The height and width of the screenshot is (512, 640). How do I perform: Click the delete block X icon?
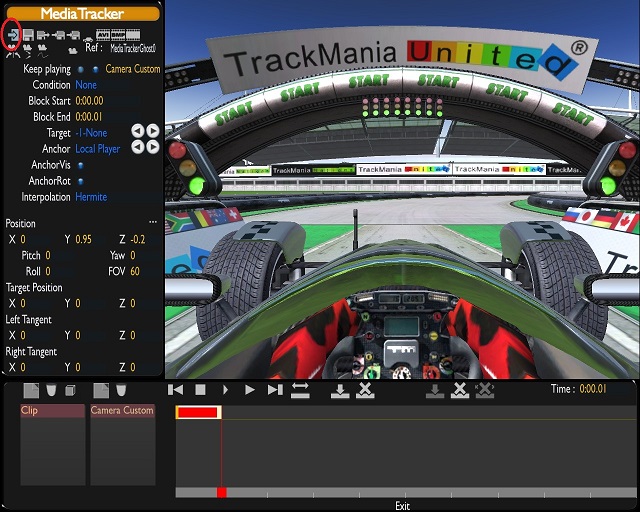click(365, 390)
